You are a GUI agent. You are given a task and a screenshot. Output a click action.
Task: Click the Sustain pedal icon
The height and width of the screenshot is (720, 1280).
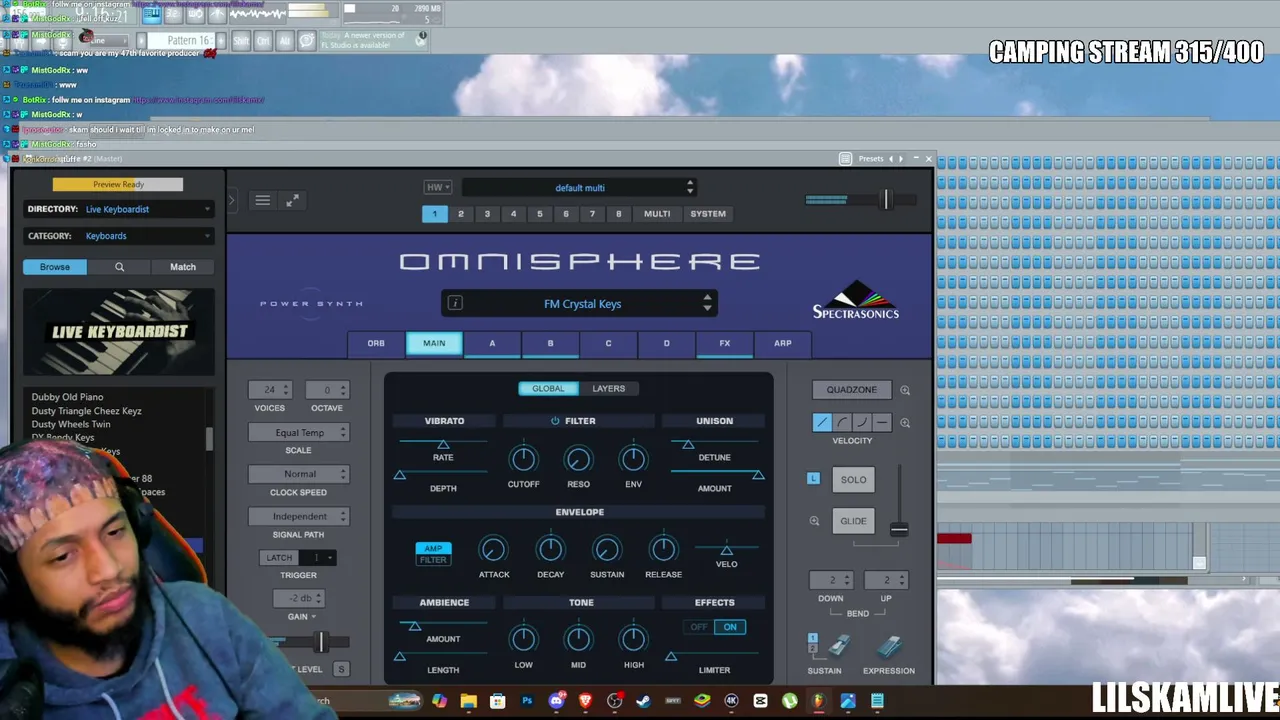(838, 646)
